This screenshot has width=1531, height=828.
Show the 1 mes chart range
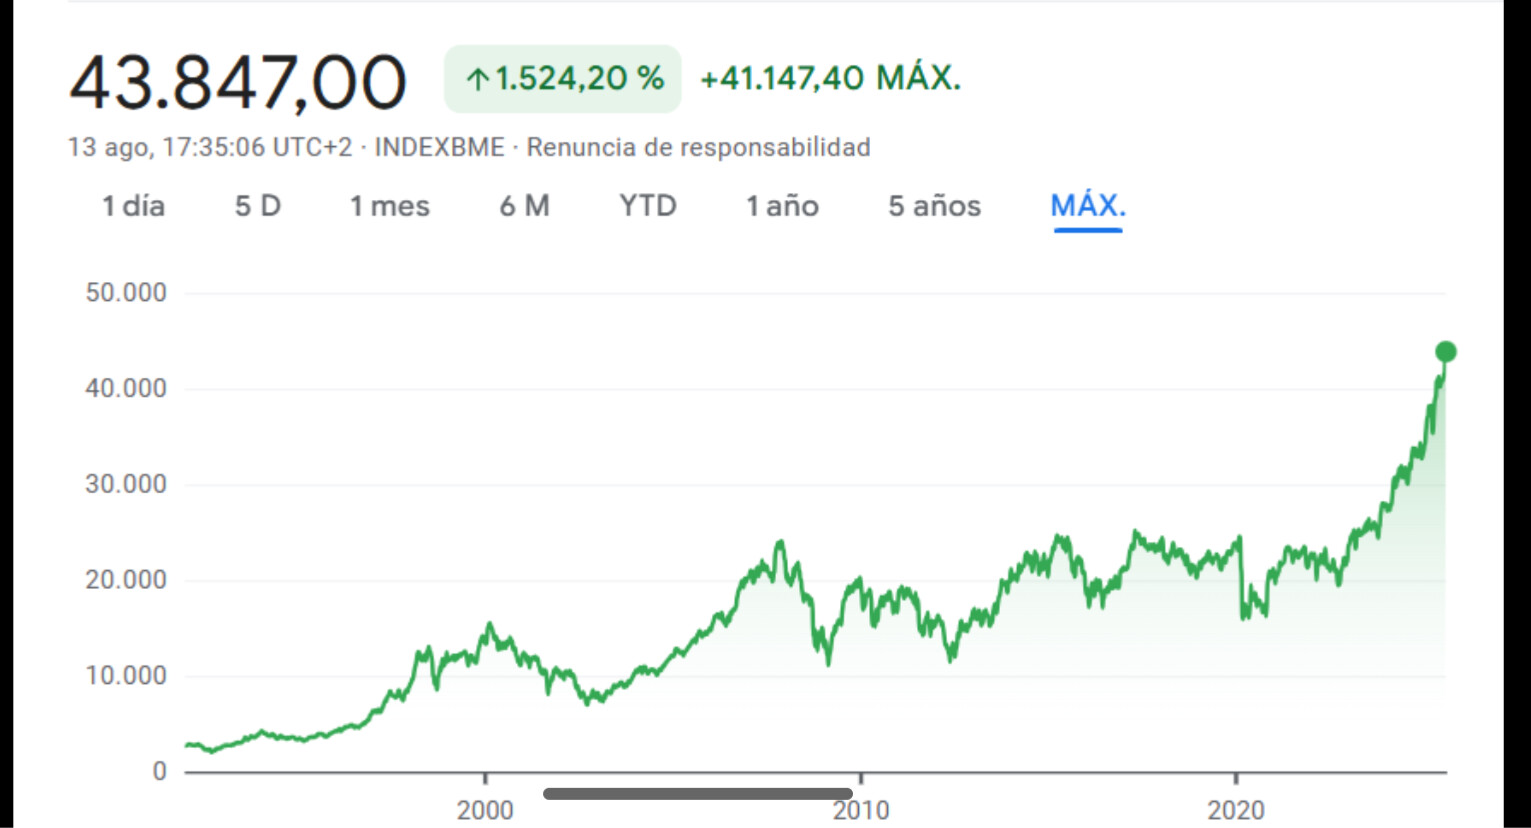[389, 206]
